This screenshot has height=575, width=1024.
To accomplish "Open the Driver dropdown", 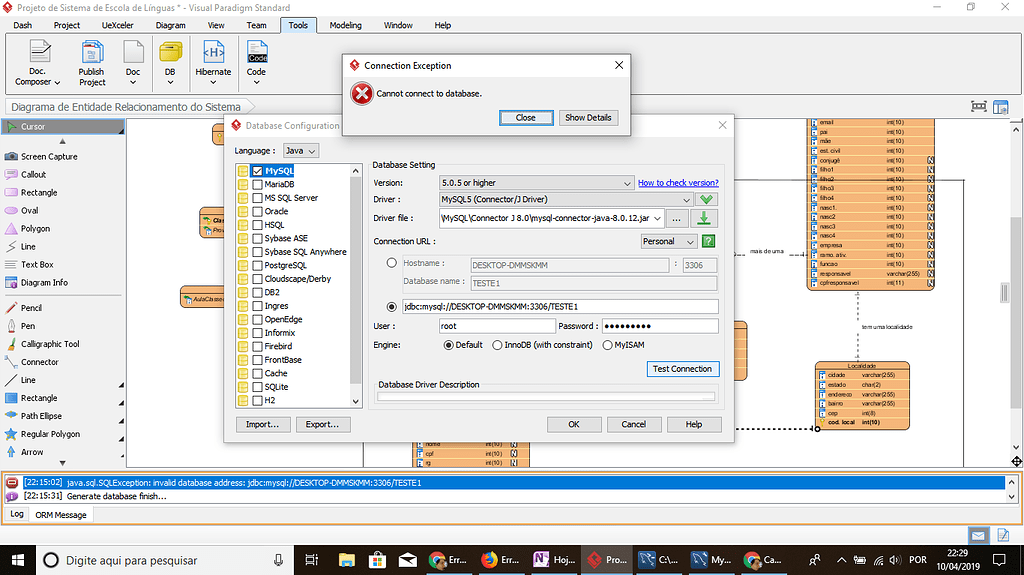I will coord(566,199).
